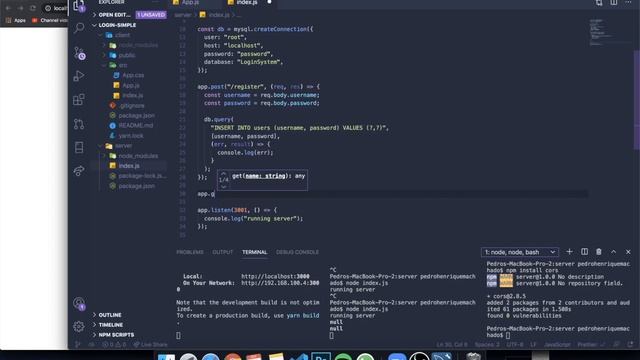This screenshot has height=360, width=640.
Task: Select the TERMINAL panel tab
Action: tap(254, 252)
